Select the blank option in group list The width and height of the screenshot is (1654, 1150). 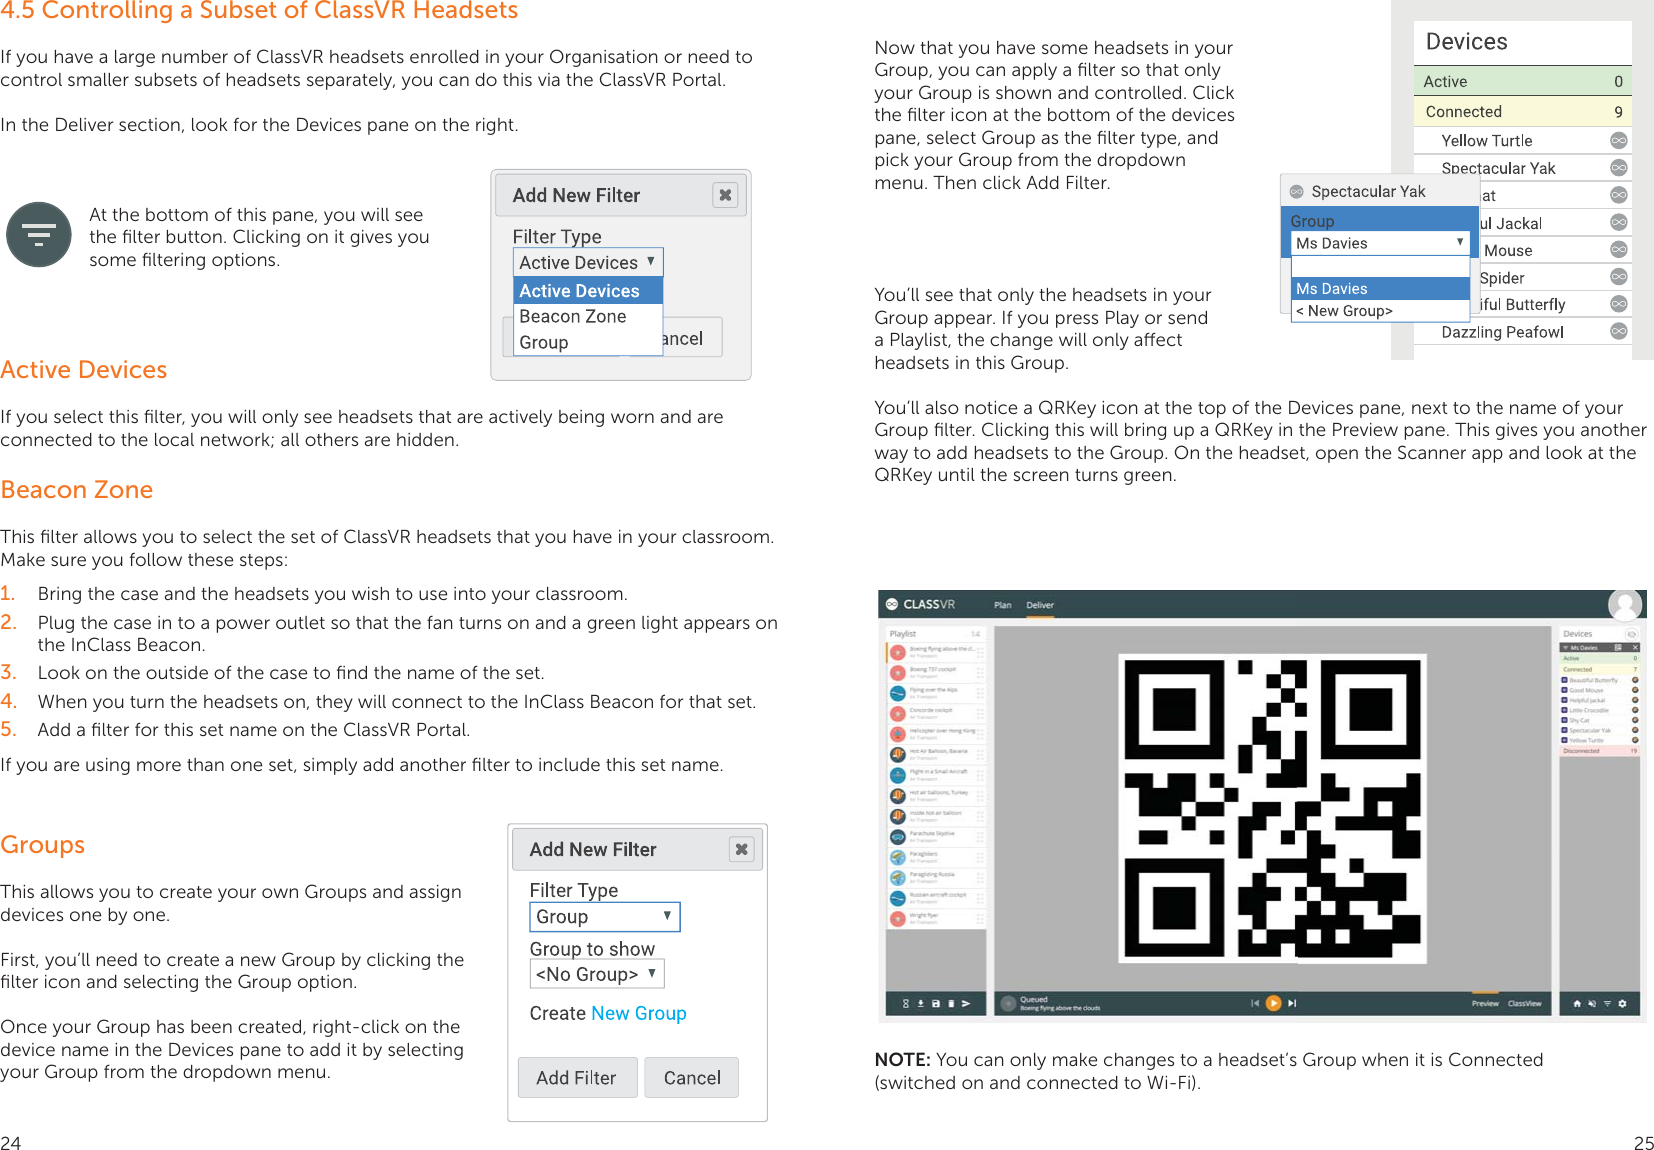pyautogui.click(x=1380, y=266)
